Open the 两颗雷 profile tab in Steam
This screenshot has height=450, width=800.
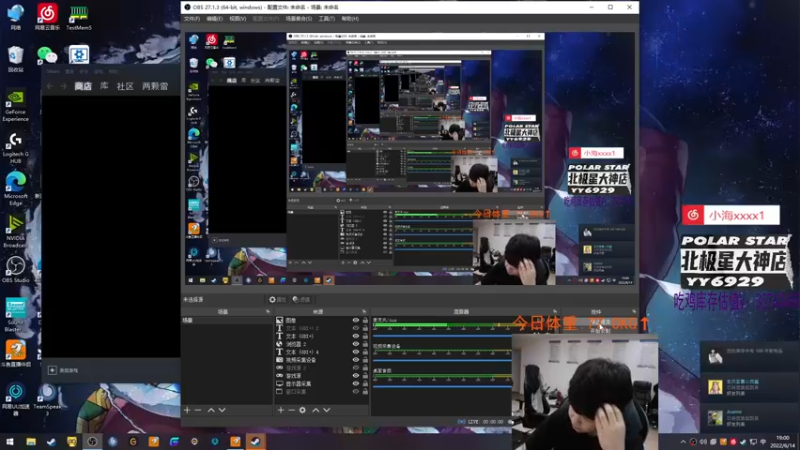[155, 86]
